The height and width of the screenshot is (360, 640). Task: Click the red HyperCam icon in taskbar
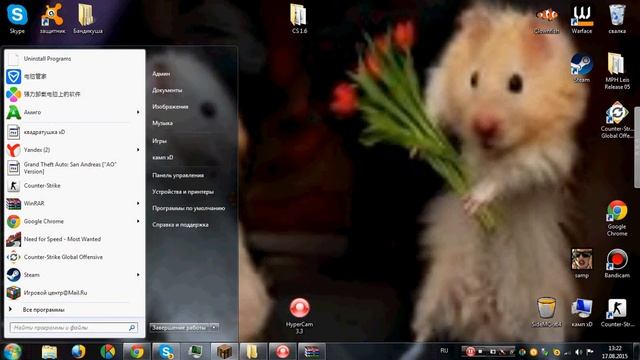coord(282,351)
